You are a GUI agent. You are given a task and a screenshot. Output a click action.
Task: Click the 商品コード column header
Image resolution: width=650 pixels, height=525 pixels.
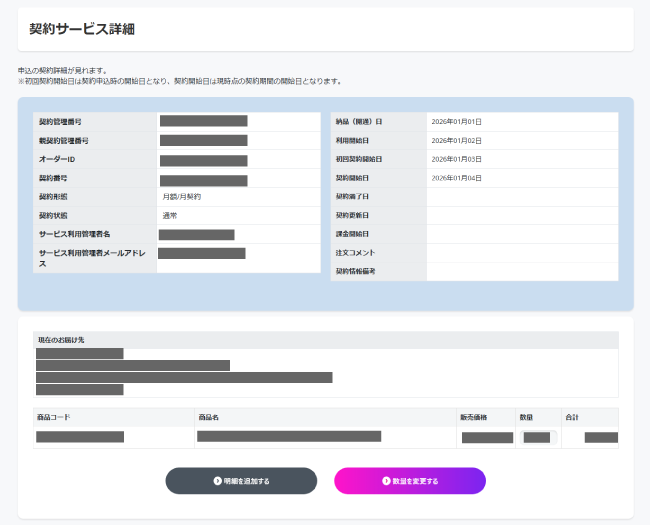(53, 417)
